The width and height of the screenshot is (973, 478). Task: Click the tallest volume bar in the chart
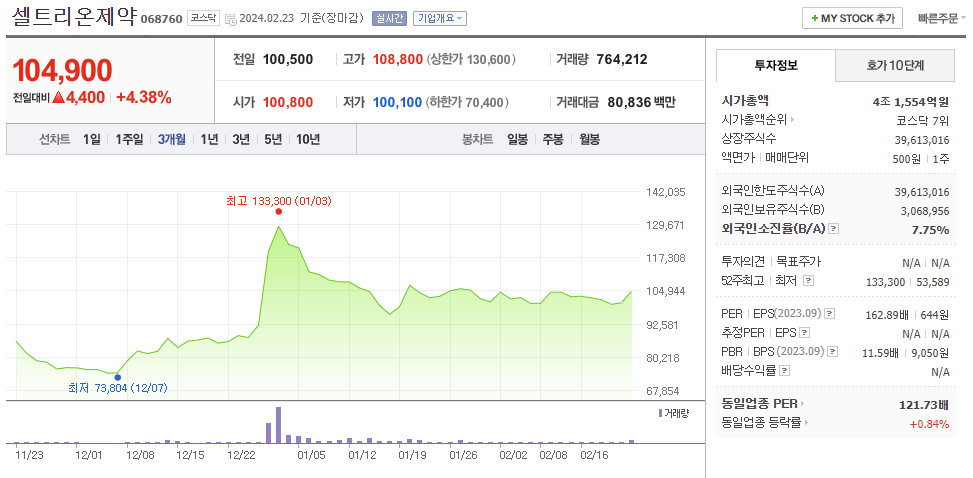pyautogui.click(x=279, y=425)
